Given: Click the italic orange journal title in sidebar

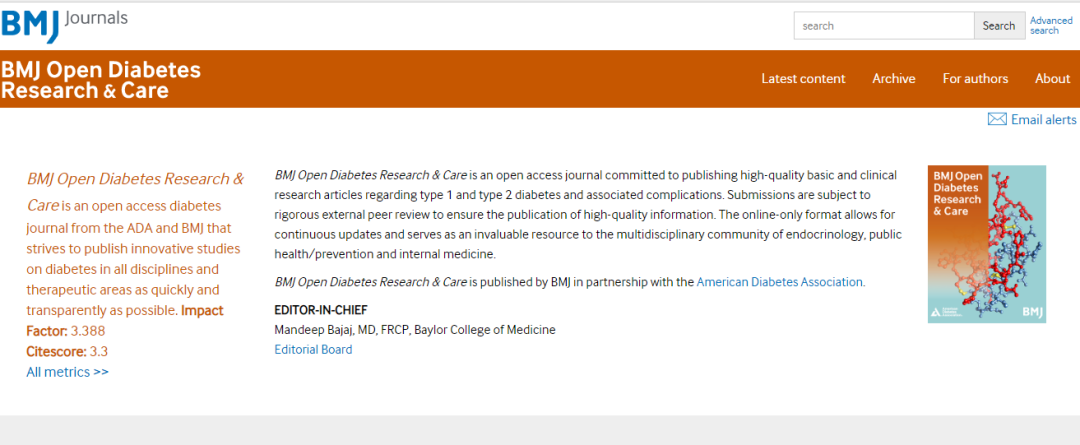Looking at the screenshot, I should click(x=135, y=179).
